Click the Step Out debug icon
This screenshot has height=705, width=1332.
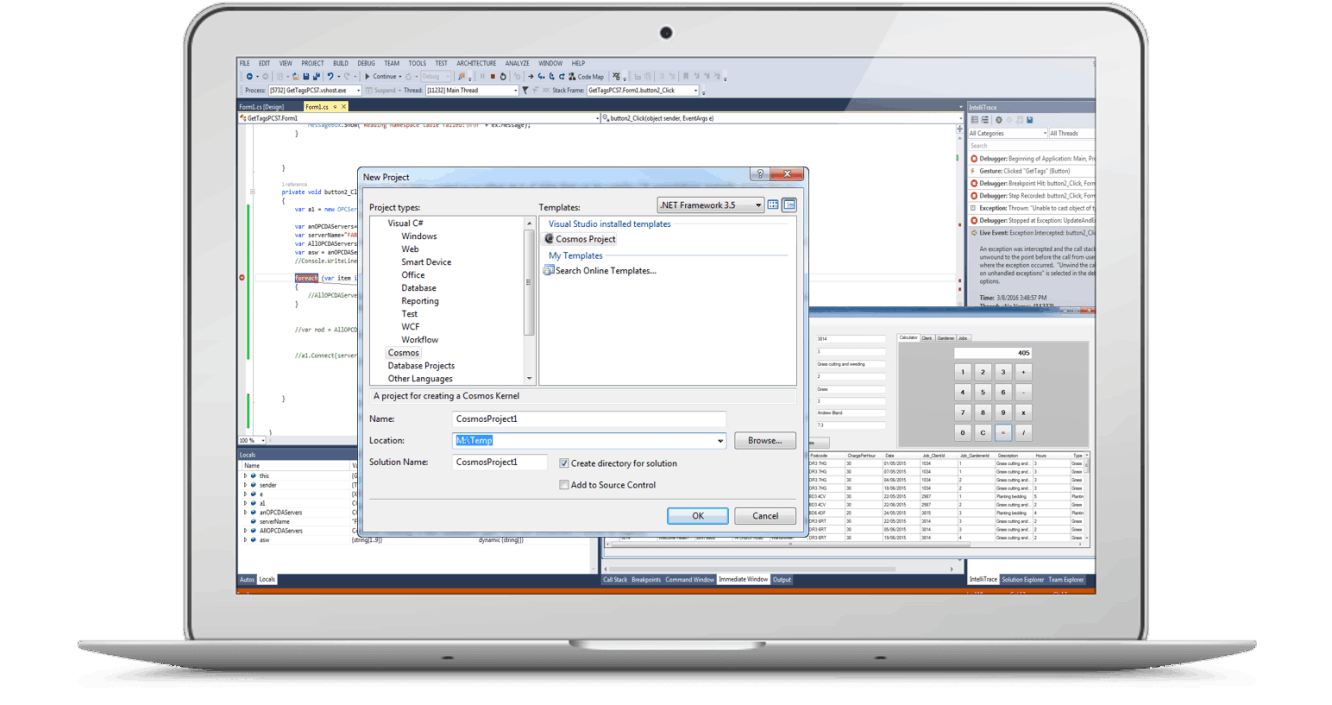562,76
